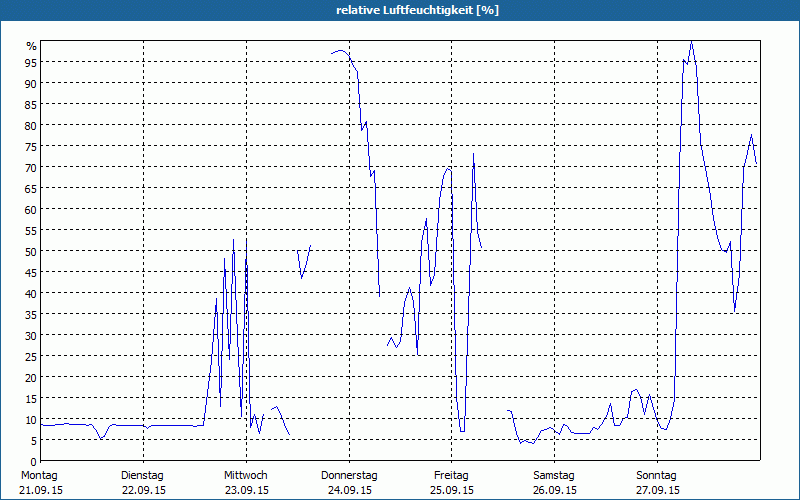Screen dimensions: 800x500
Task: Click the "0" value on the y-axis
Action: (x=33, y=462)
